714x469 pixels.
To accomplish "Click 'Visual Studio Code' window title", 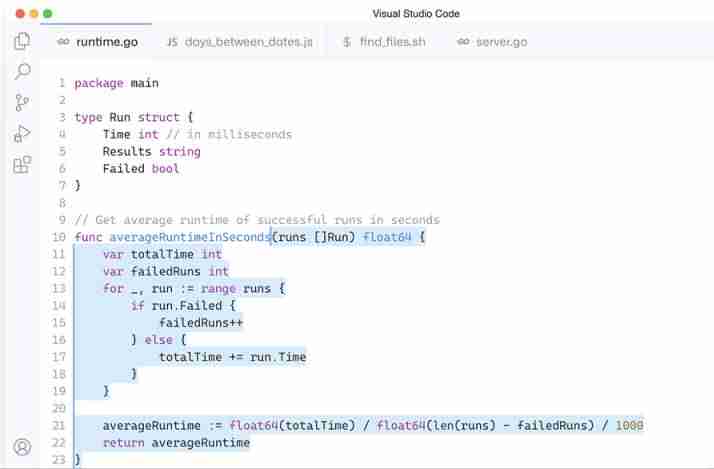I will tap(416, 14).
